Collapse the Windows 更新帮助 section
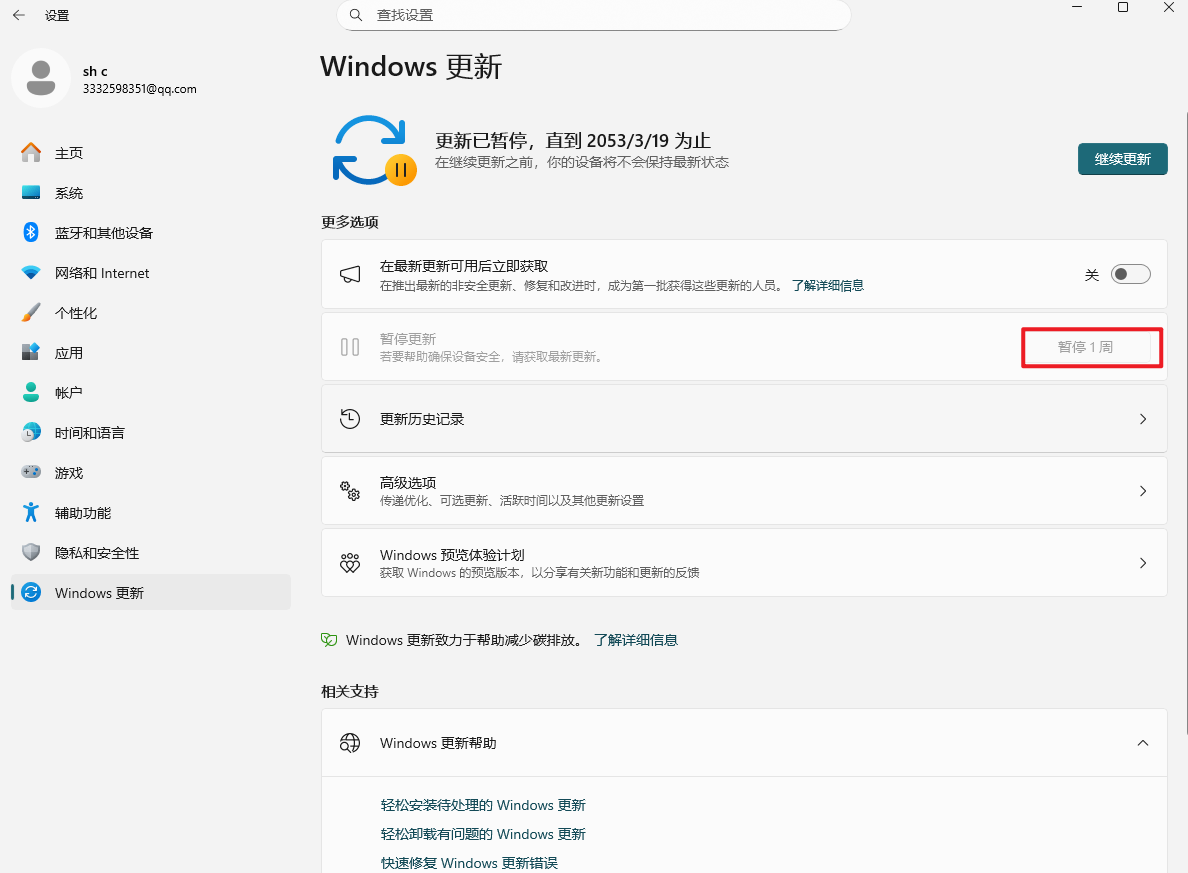Screen dimensions: 1188x873 1143,743
